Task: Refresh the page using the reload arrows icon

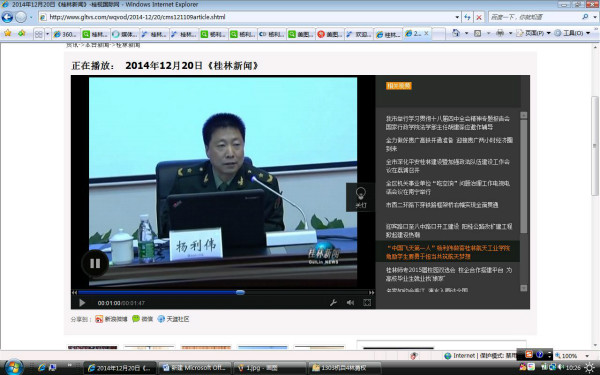Action: 467,17
